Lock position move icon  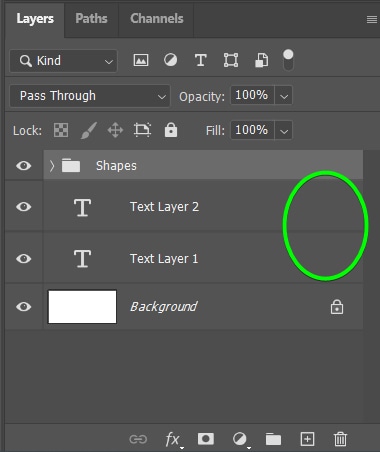115,130
